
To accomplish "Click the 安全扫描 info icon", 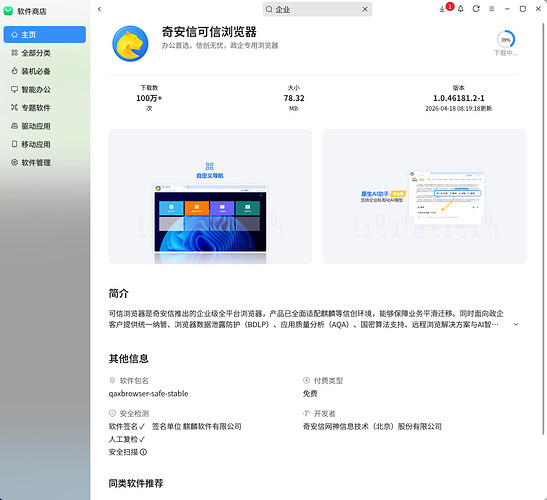I will pos(143,452).
